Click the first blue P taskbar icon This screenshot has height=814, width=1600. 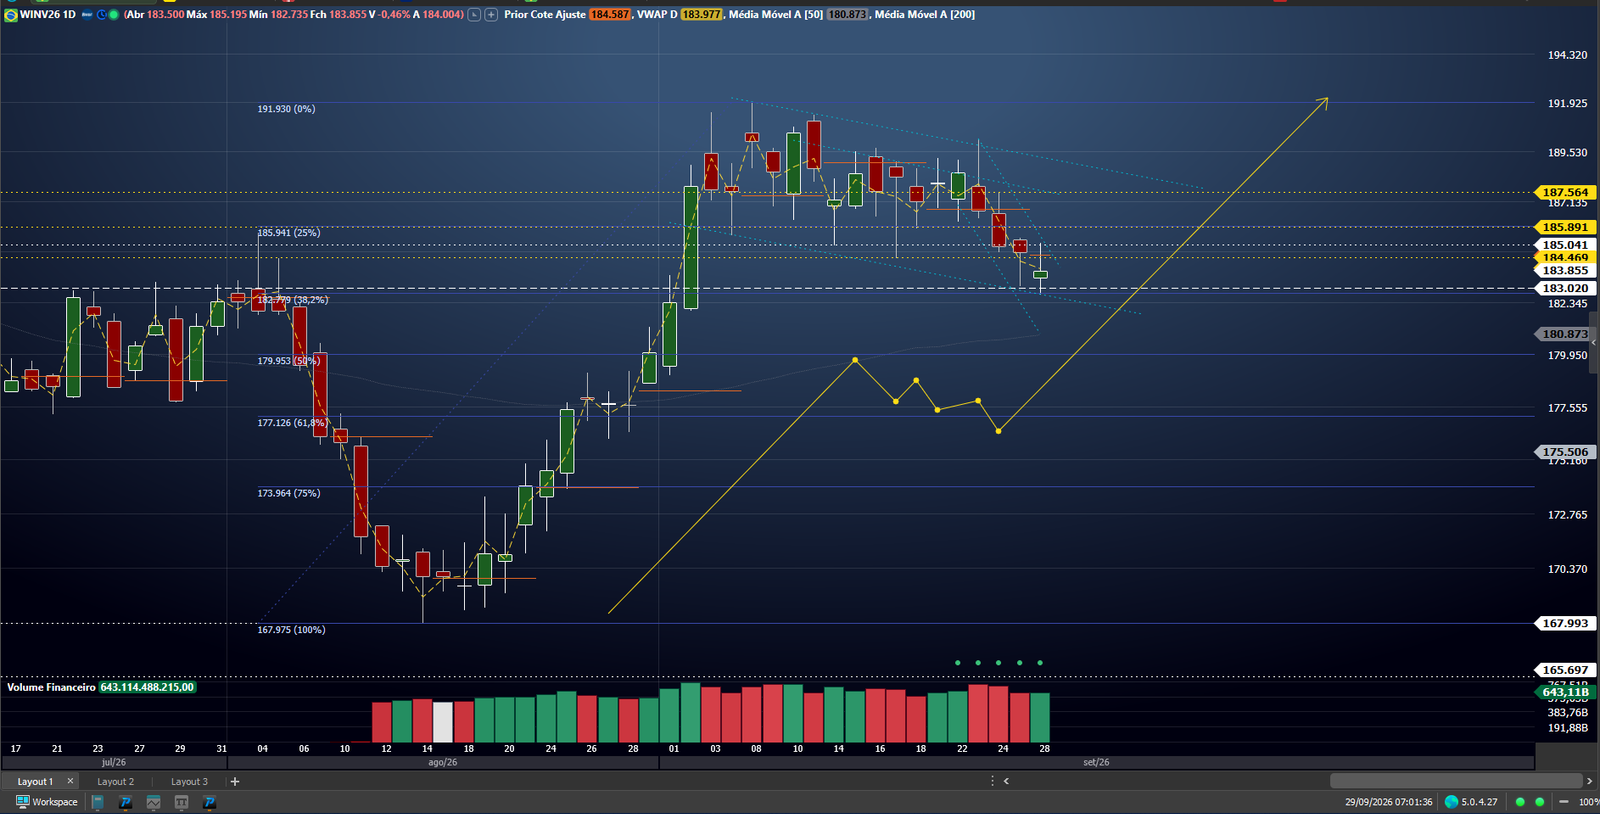tap(126, 802)
